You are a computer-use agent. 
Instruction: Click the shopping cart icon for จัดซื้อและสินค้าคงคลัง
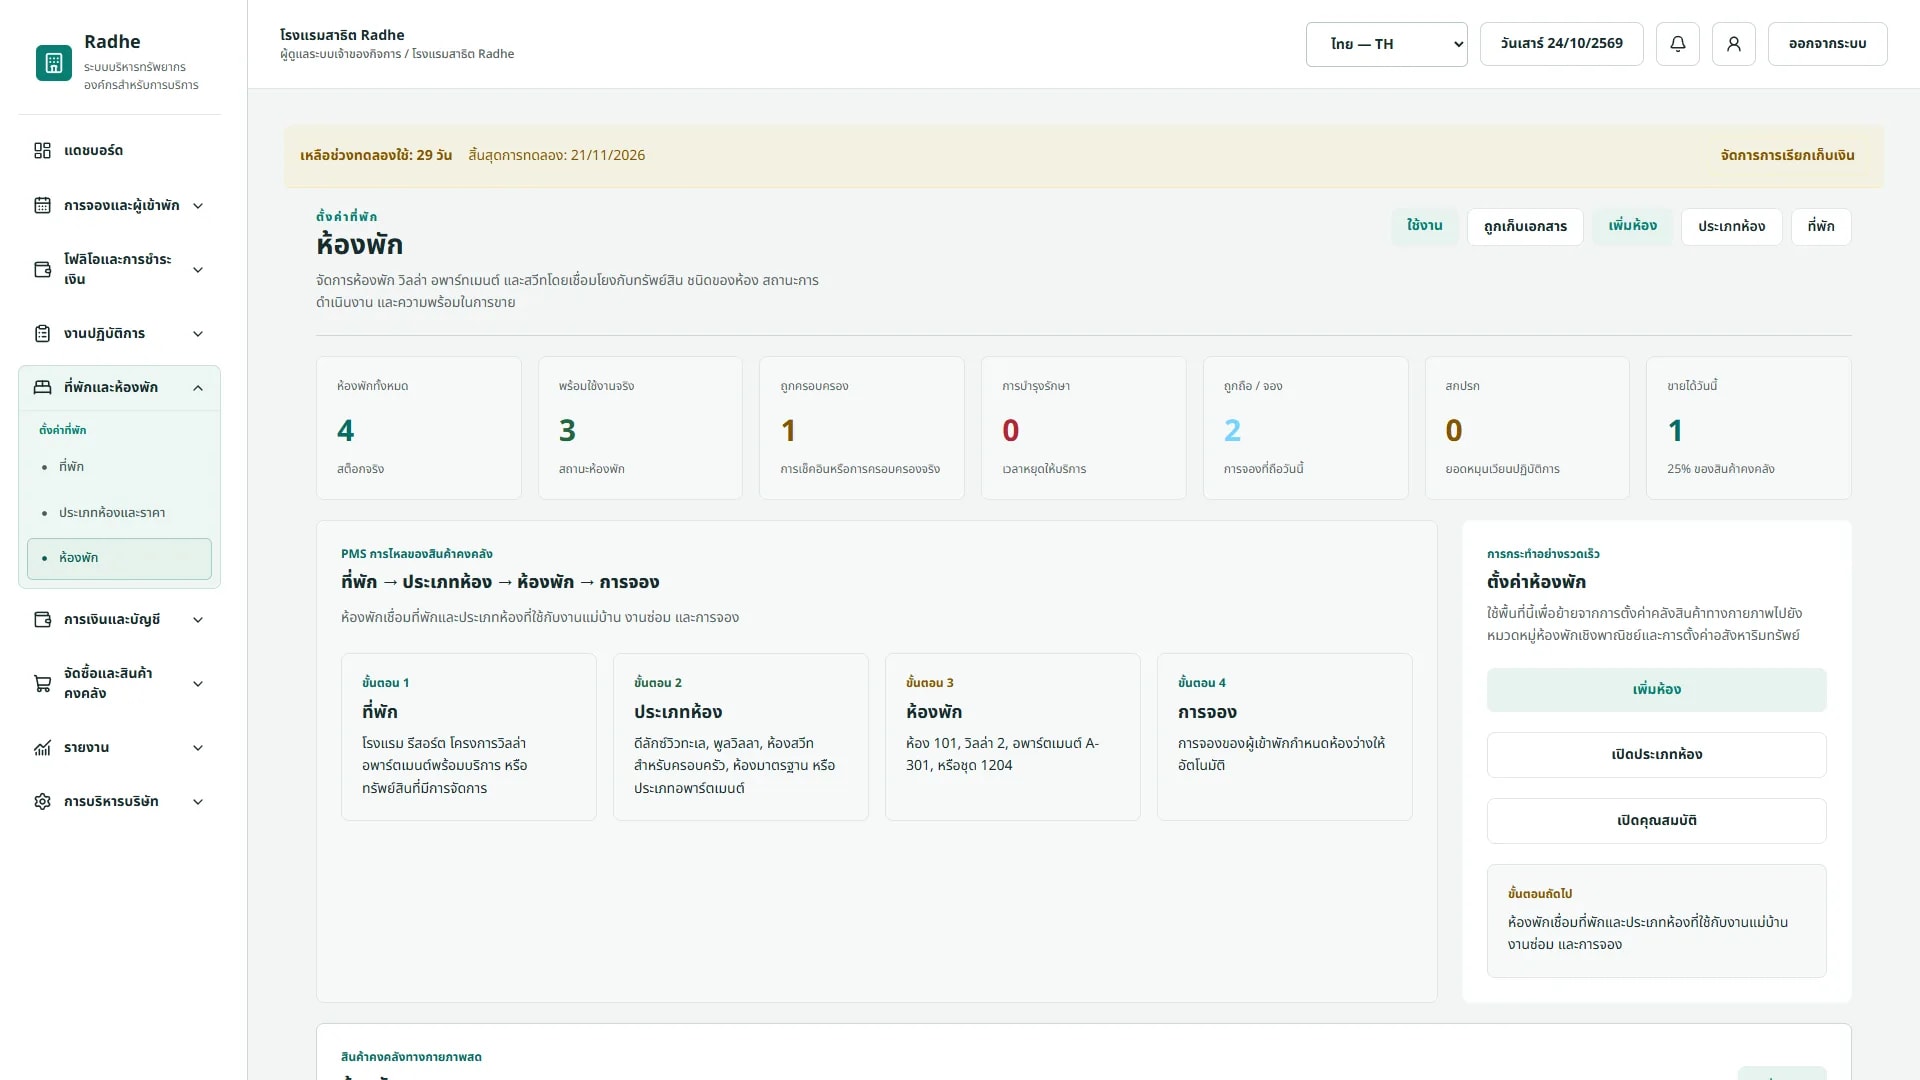[x=42, y=683]
